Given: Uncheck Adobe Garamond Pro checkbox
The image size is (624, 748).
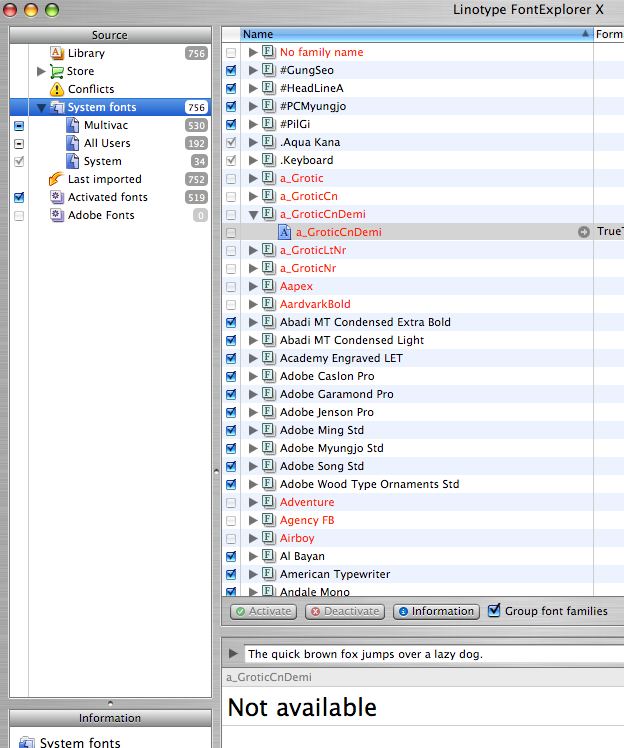Looking at the screenshot, I should pyautogui.click(x=231, y=395).
